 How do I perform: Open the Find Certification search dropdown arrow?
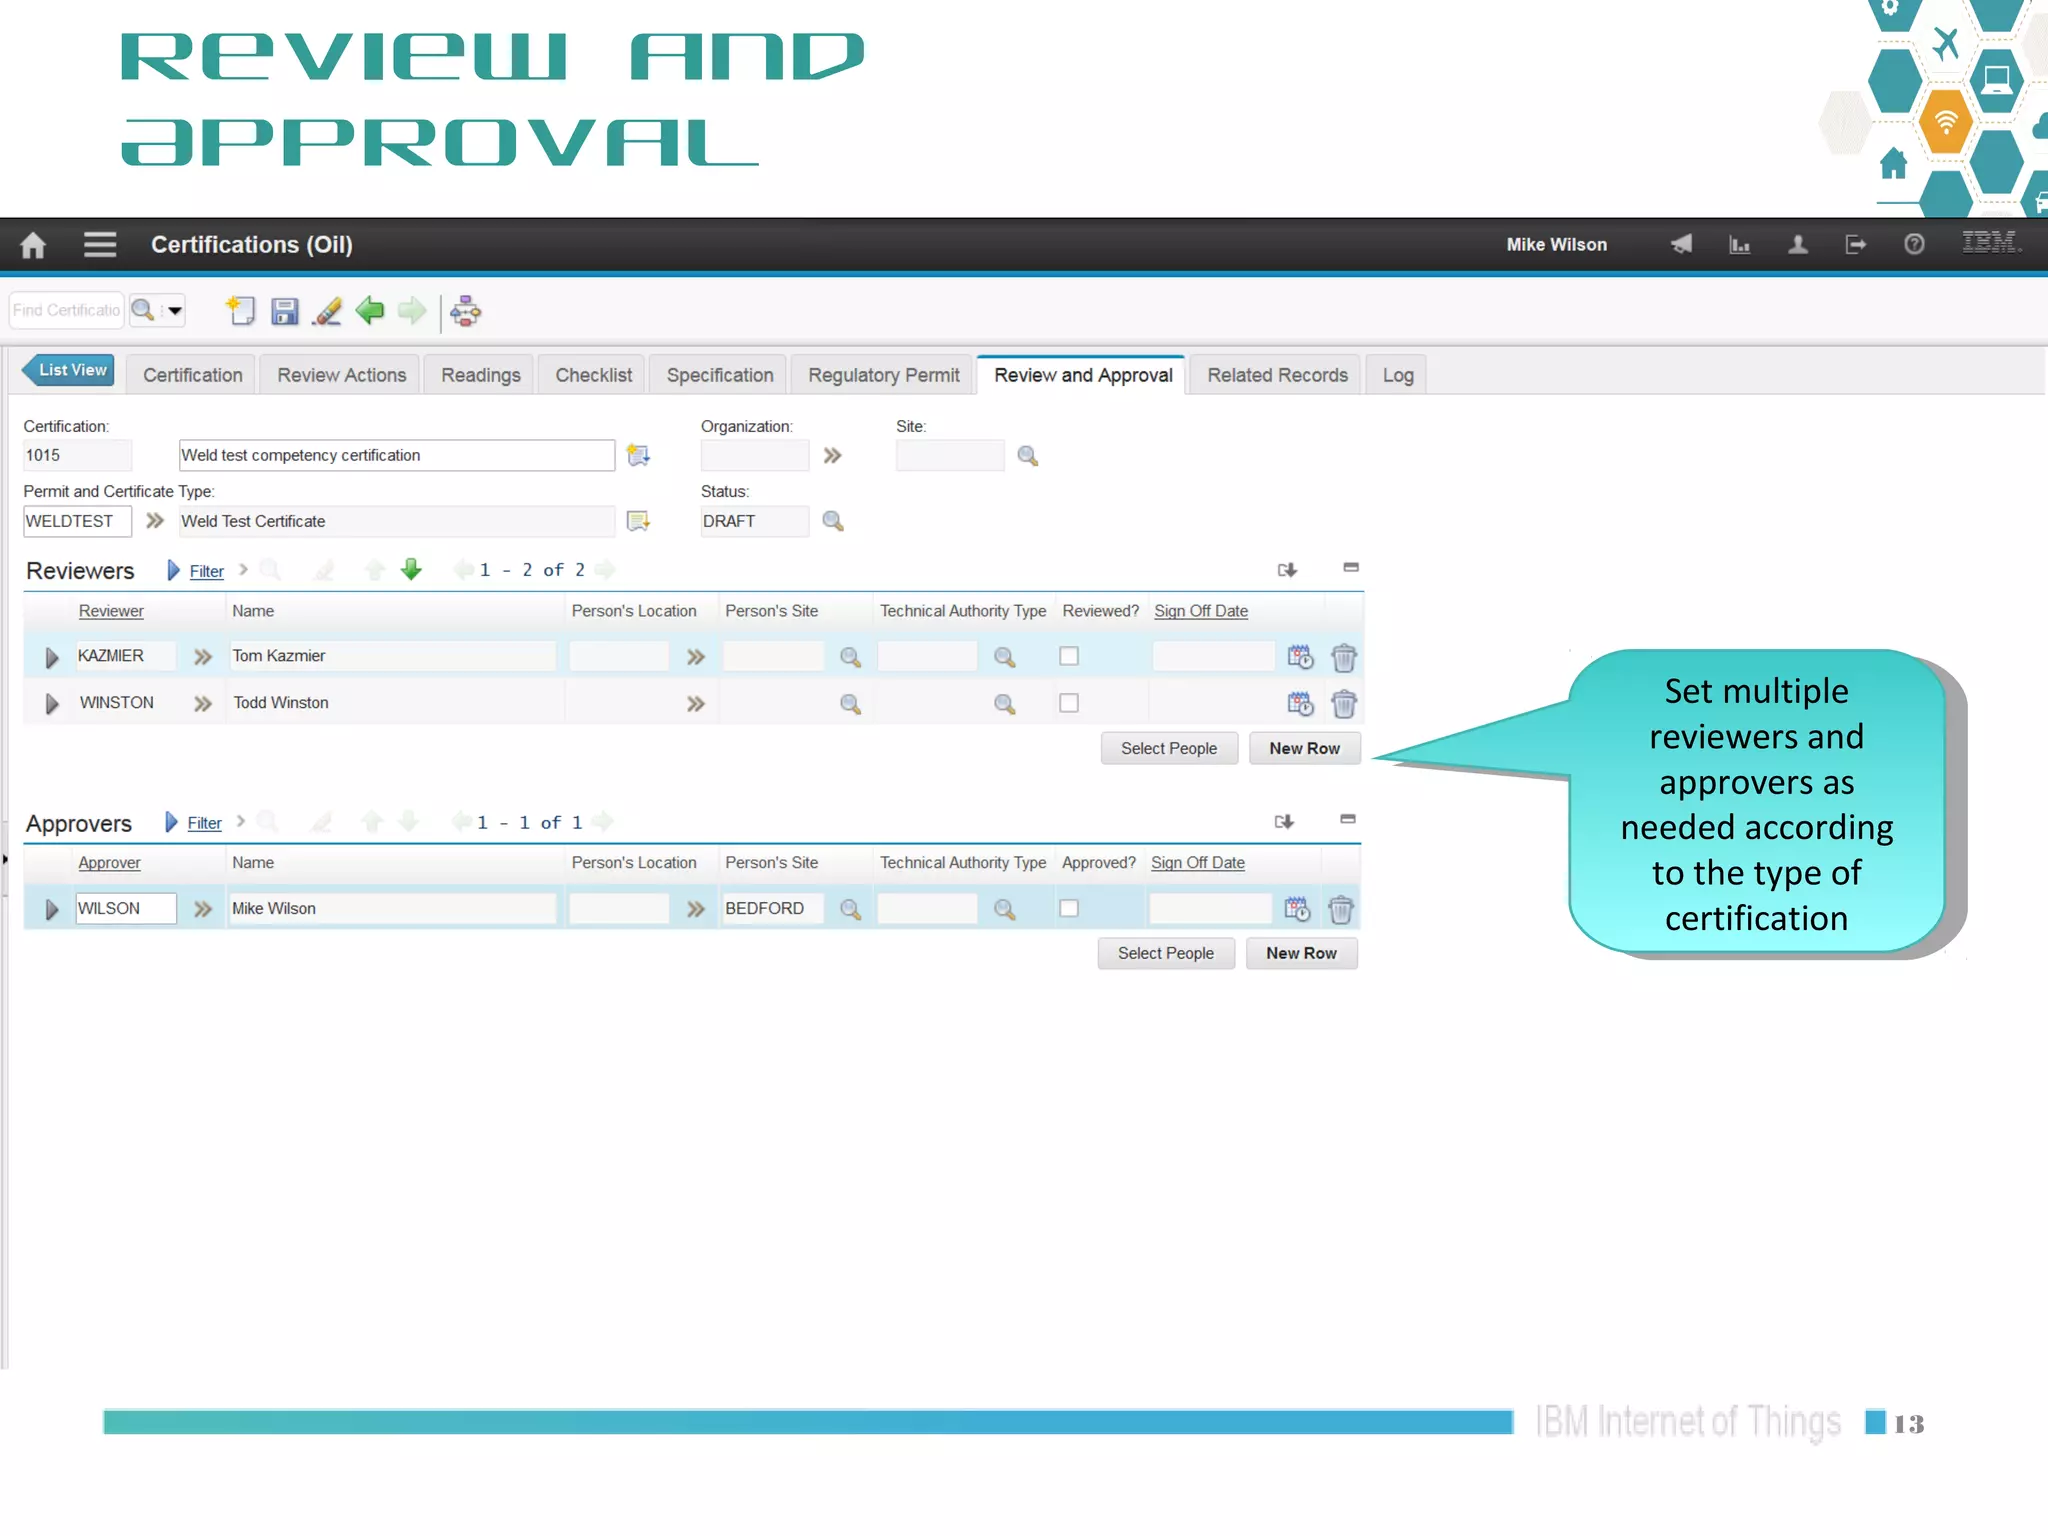tap(175, 311)
